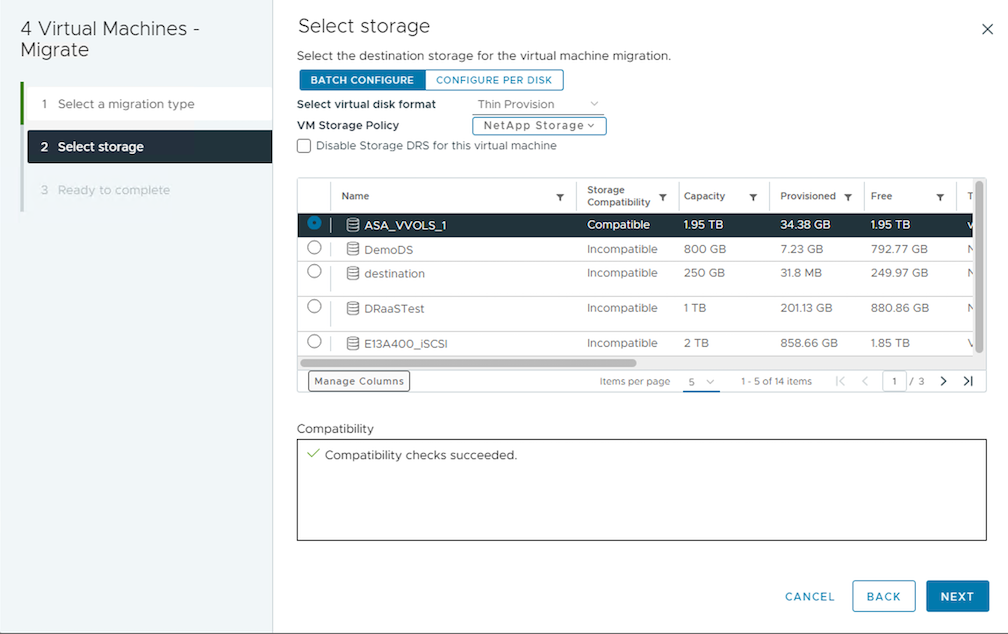Switch to the Configure Per Disk tab
Viewport: 1008px width, 634px height.
click(494, 80)
